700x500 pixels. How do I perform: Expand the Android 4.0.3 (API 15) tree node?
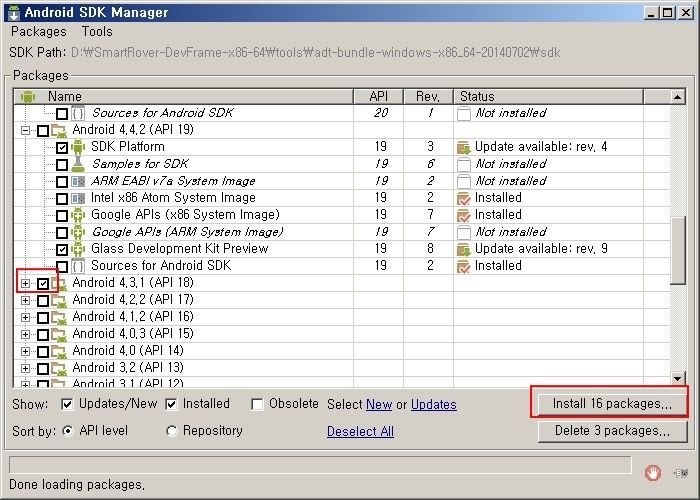coord(25,334)
